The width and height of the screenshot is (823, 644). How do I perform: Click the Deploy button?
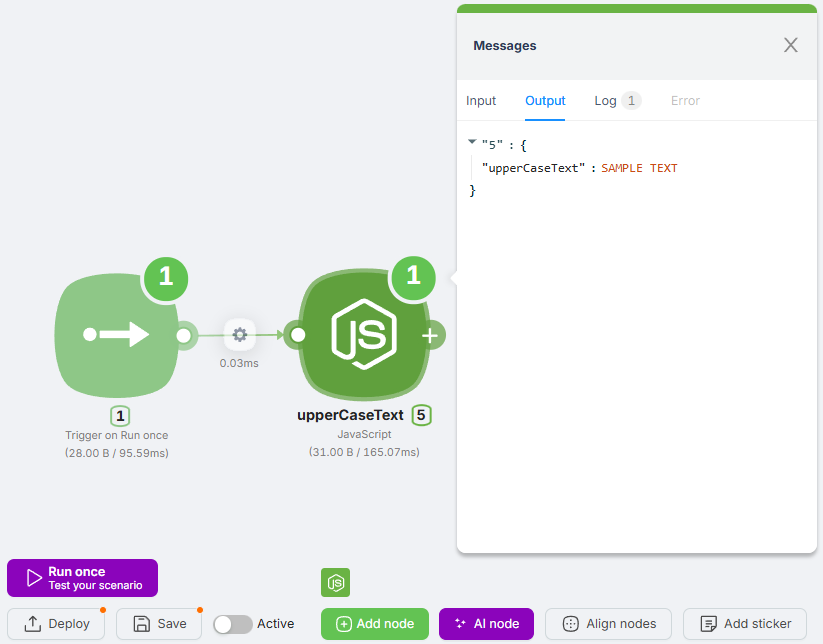click(x=57, y=624)
